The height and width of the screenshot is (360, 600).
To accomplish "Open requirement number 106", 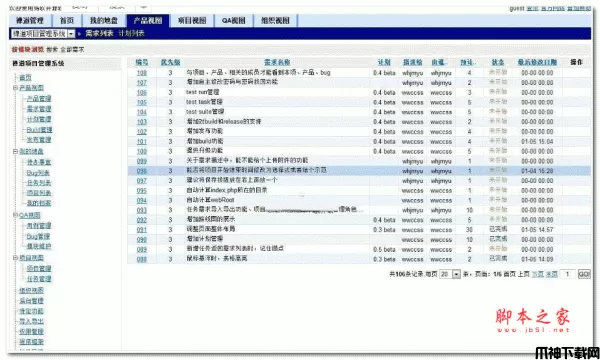I will click(142, 93).
